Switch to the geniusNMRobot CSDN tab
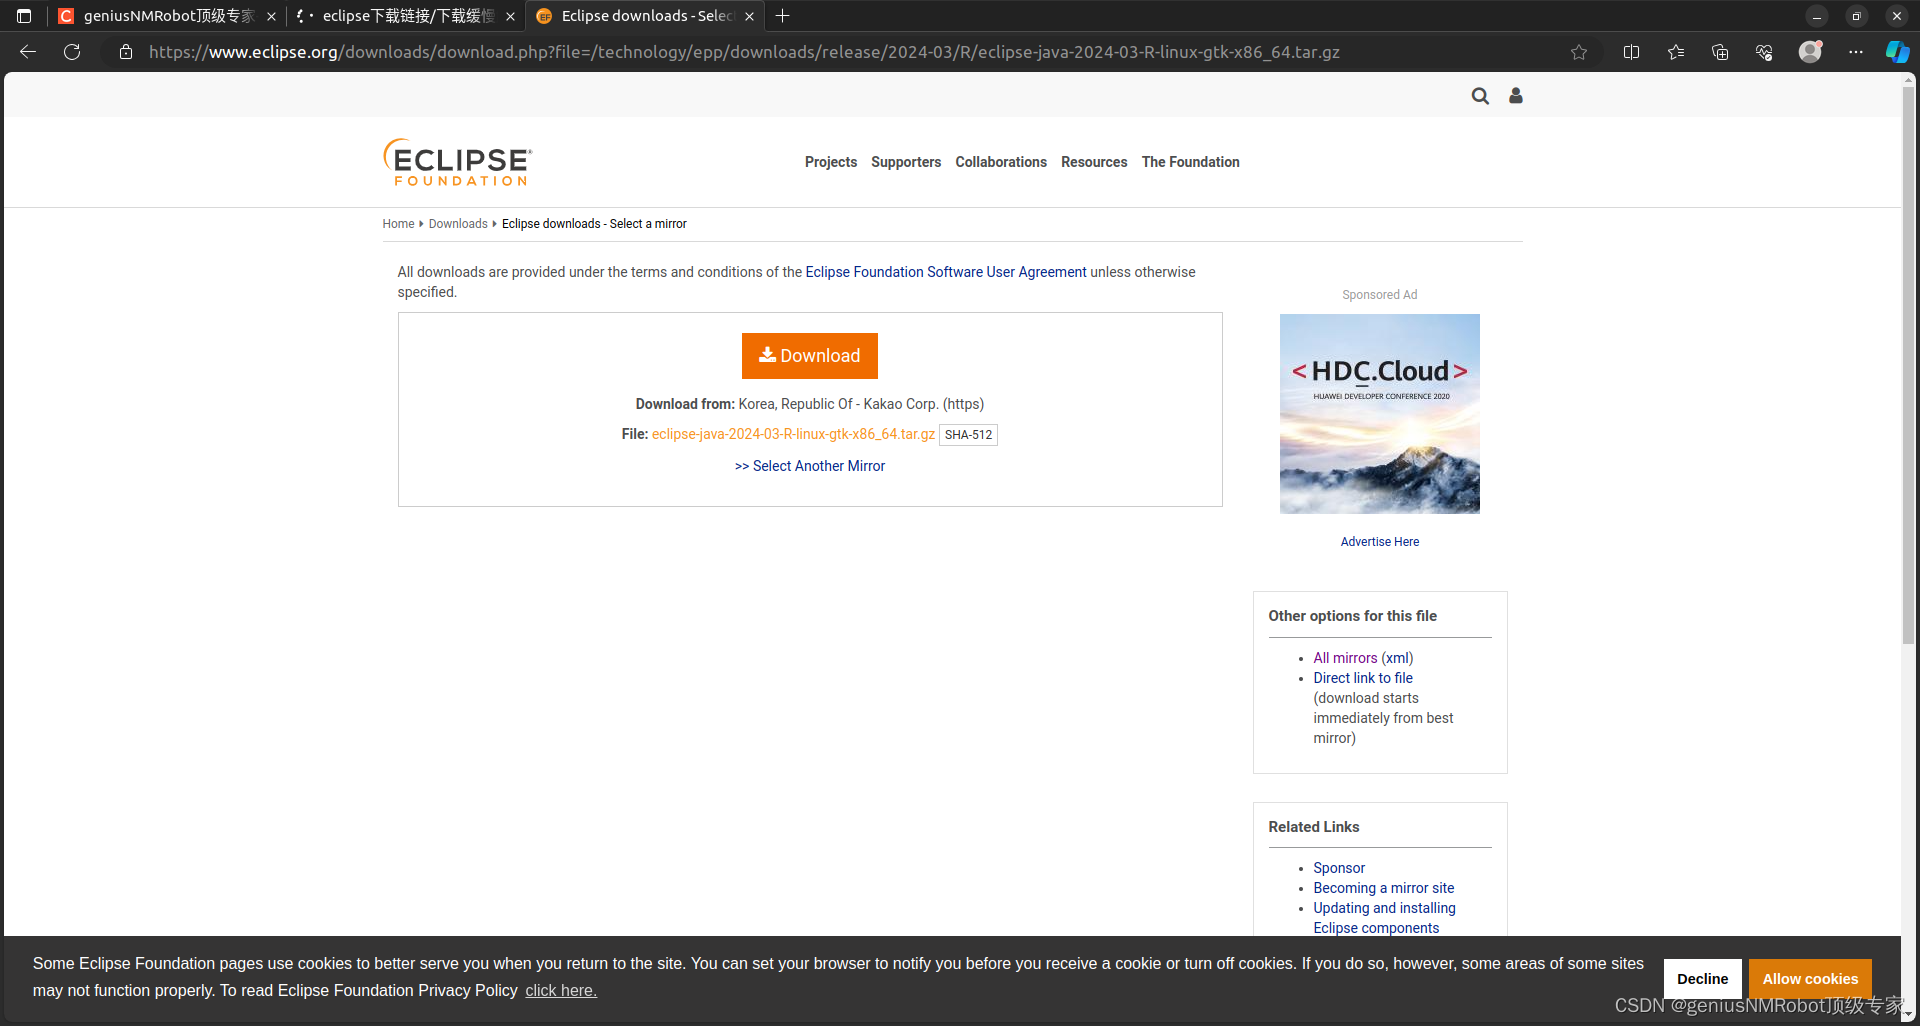The width and height of the screenshot is (1920, 1026). 166,16
